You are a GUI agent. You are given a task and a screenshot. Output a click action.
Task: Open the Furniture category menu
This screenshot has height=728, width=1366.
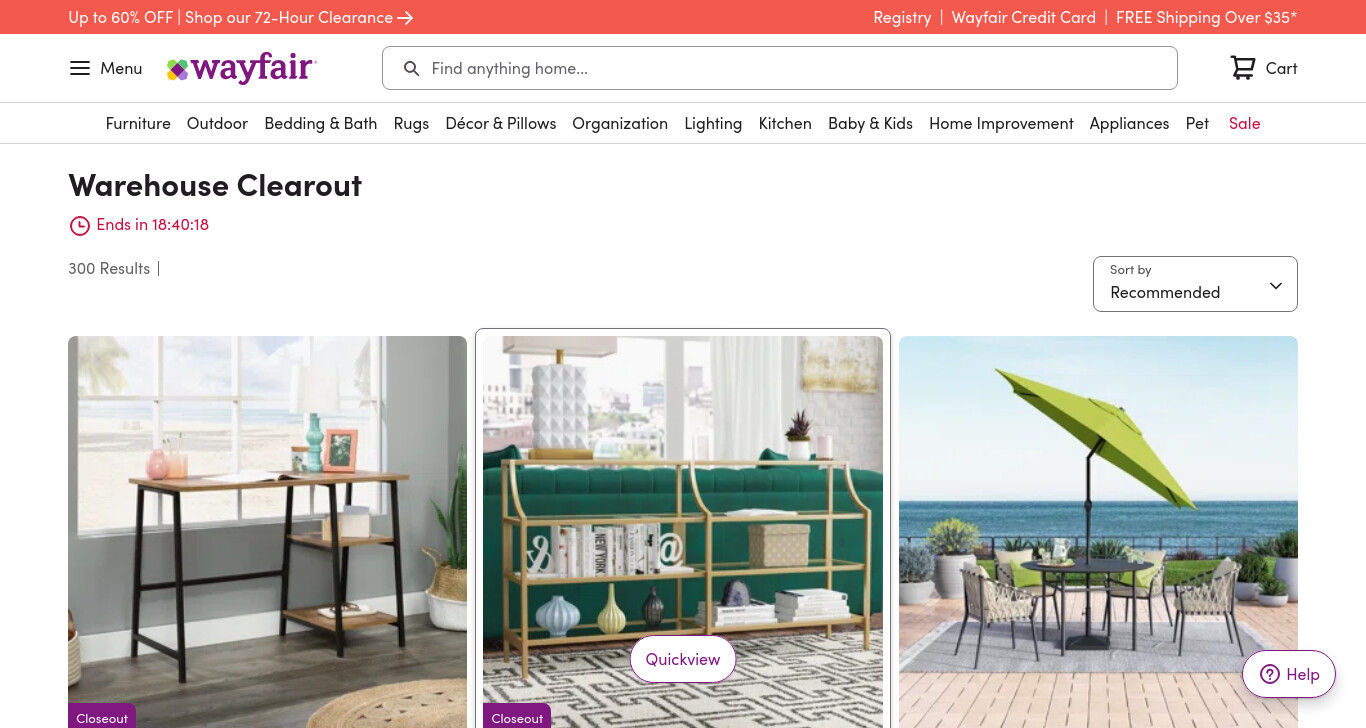point(138,123)
